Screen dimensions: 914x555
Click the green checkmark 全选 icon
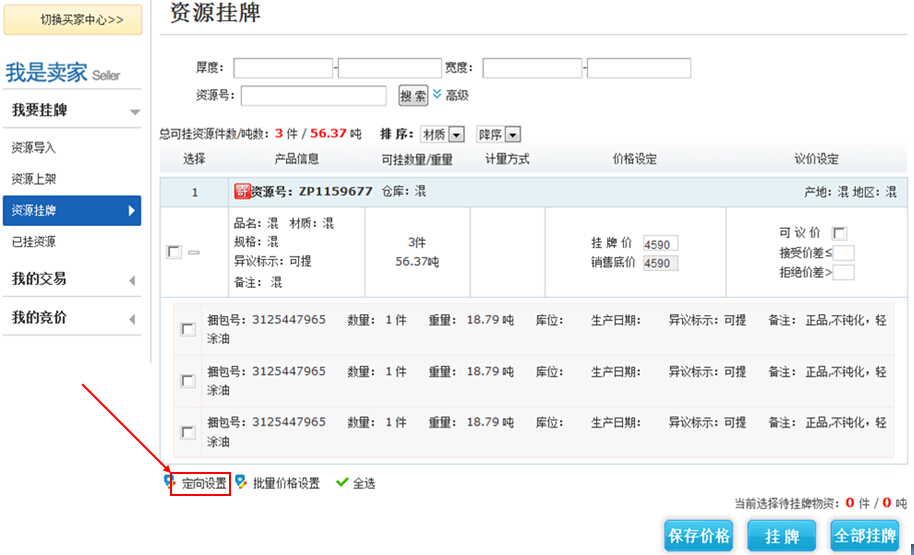(342, 482)
